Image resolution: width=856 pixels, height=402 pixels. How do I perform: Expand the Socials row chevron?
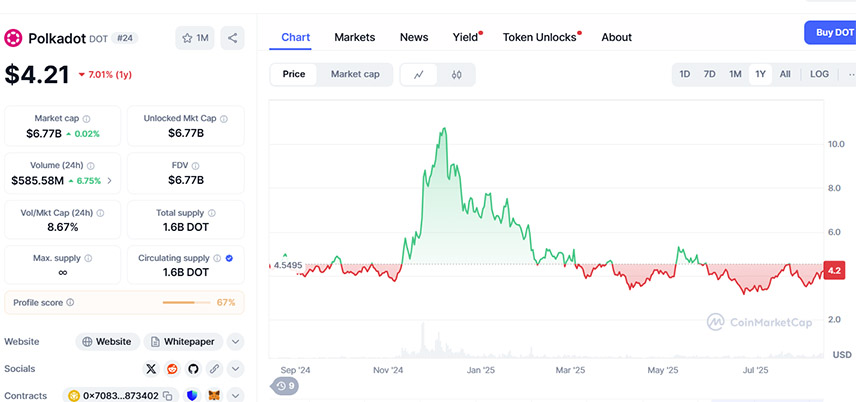pyautogui.click(x=235, y=369)
